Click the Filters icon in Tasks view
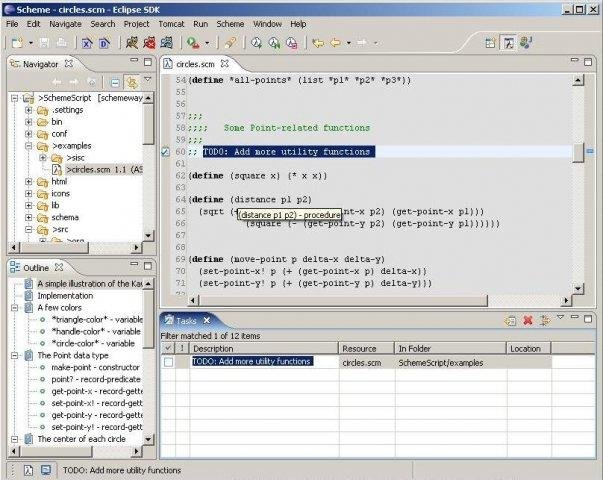 click(x=545, y=320)
